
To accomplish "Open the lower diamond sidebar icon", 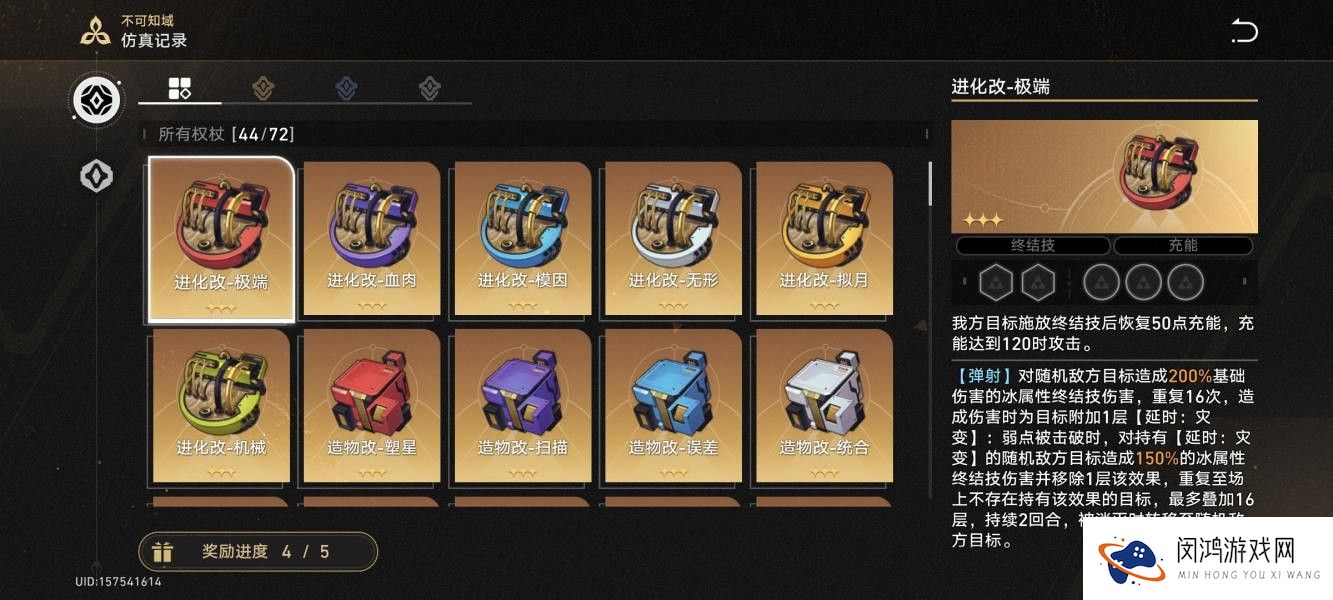I will (x=97, y=177).
